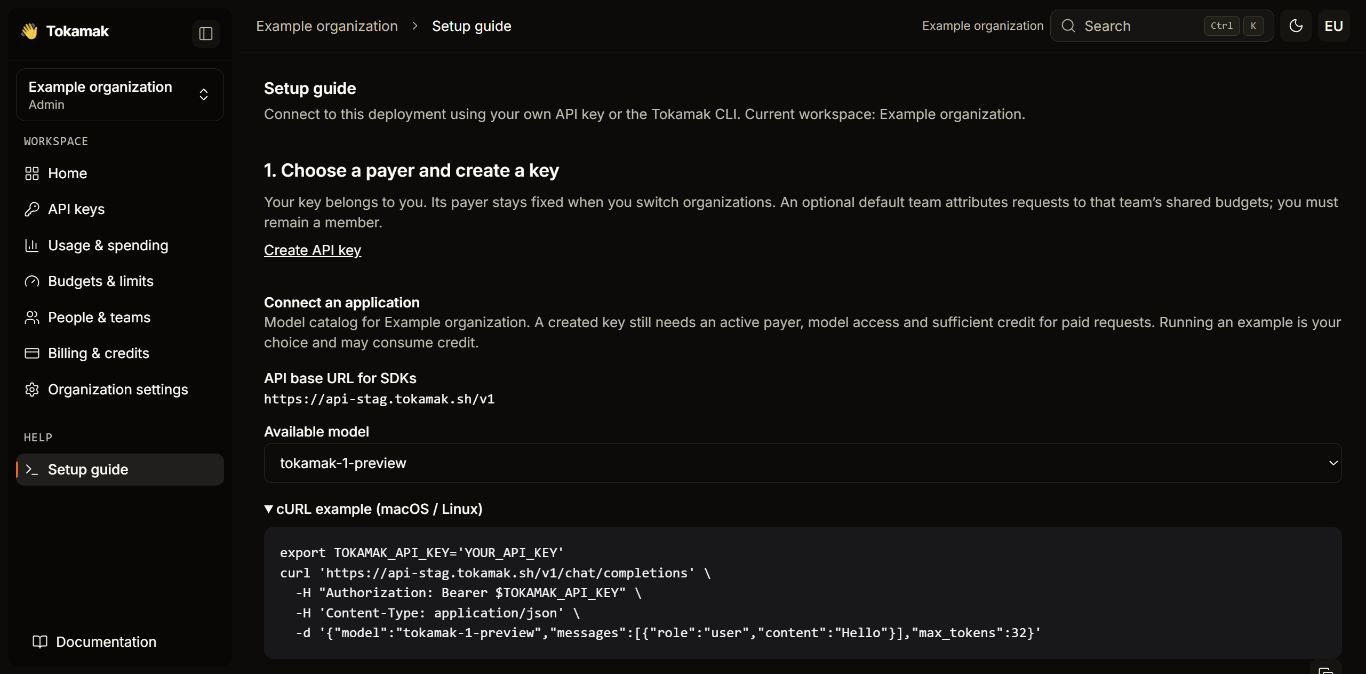Click Example organization breadcrumb
The height and width of the screenshot is (674, 1366).
[327, 26]
